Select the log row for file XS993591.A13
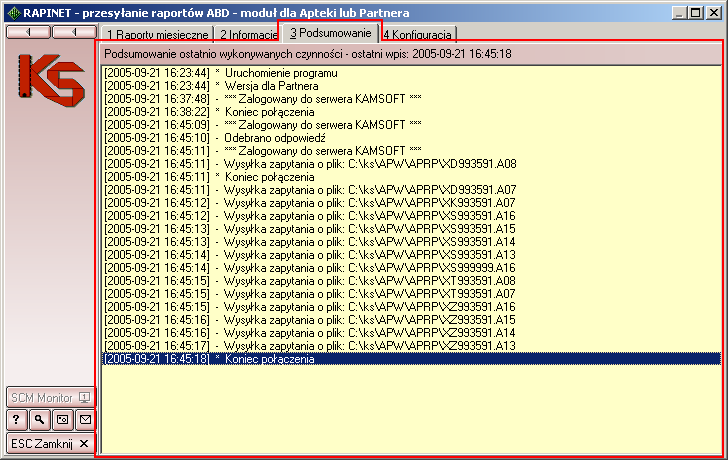Screen dimensions: 728x460 [x=411, y=255]
